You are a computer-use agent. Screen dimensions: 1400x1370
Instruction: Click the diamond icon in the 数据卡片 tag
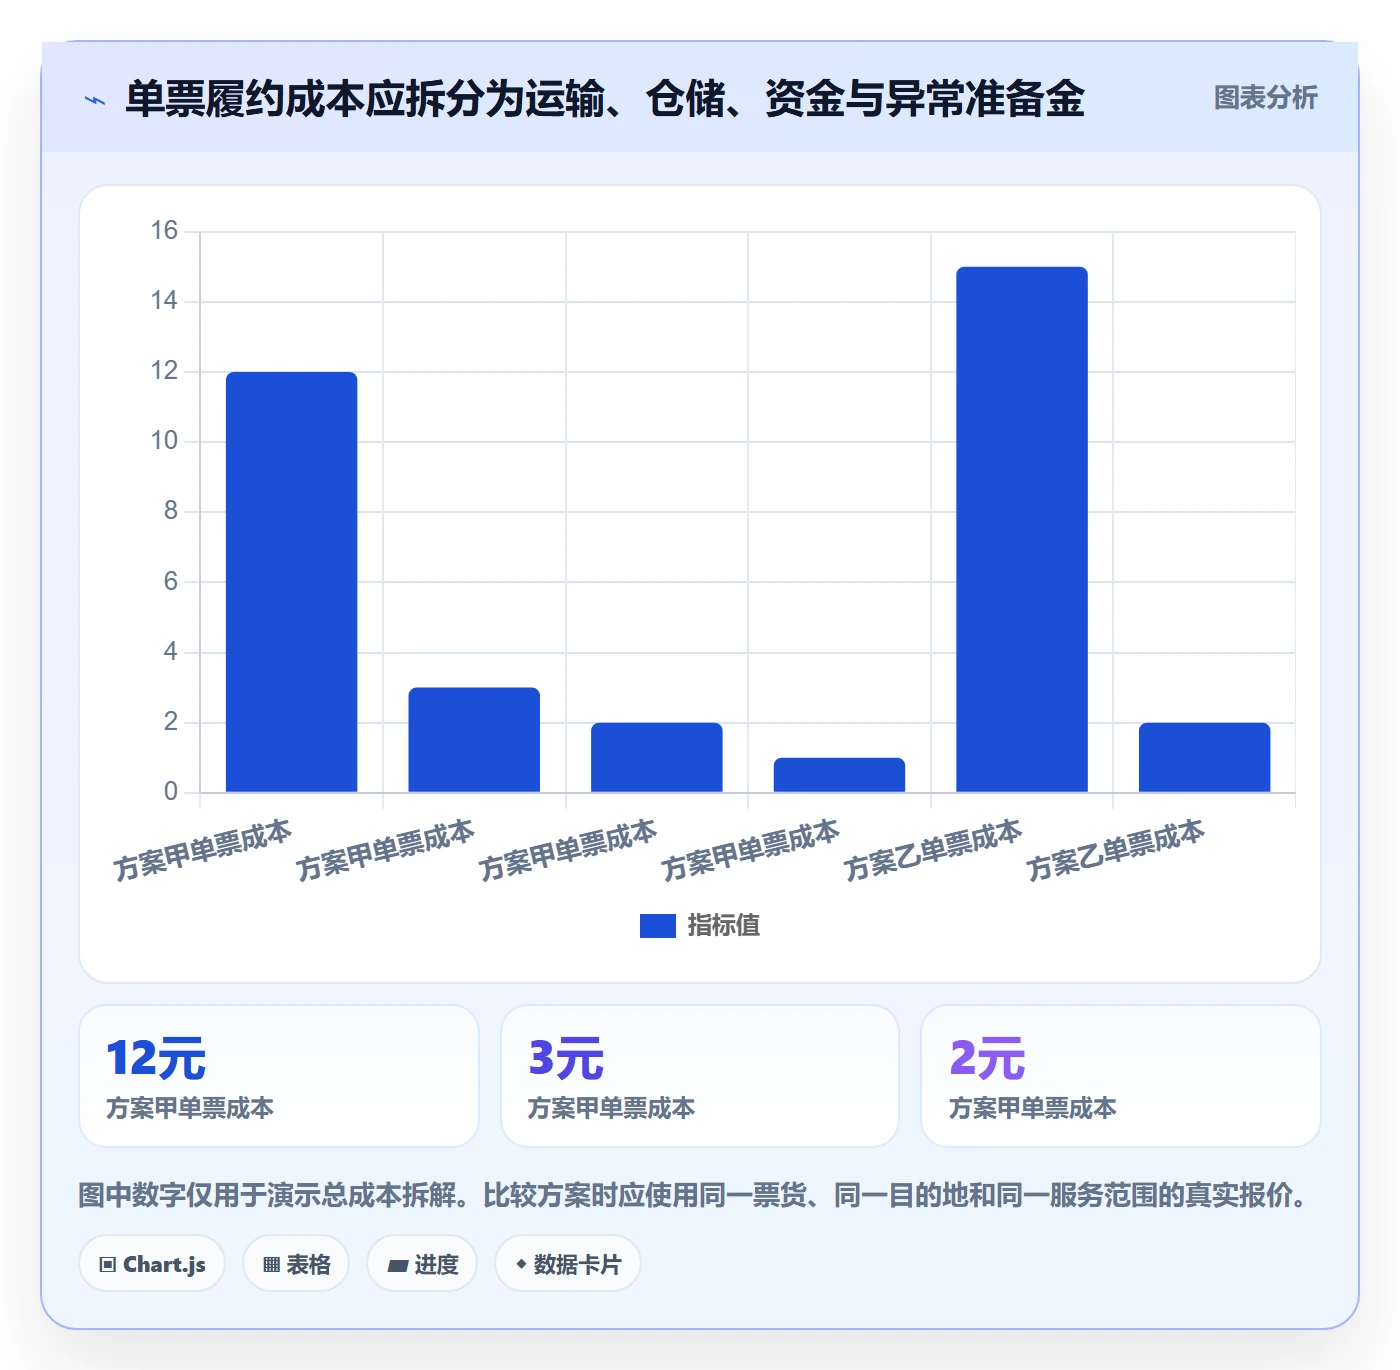[521, 1264]
